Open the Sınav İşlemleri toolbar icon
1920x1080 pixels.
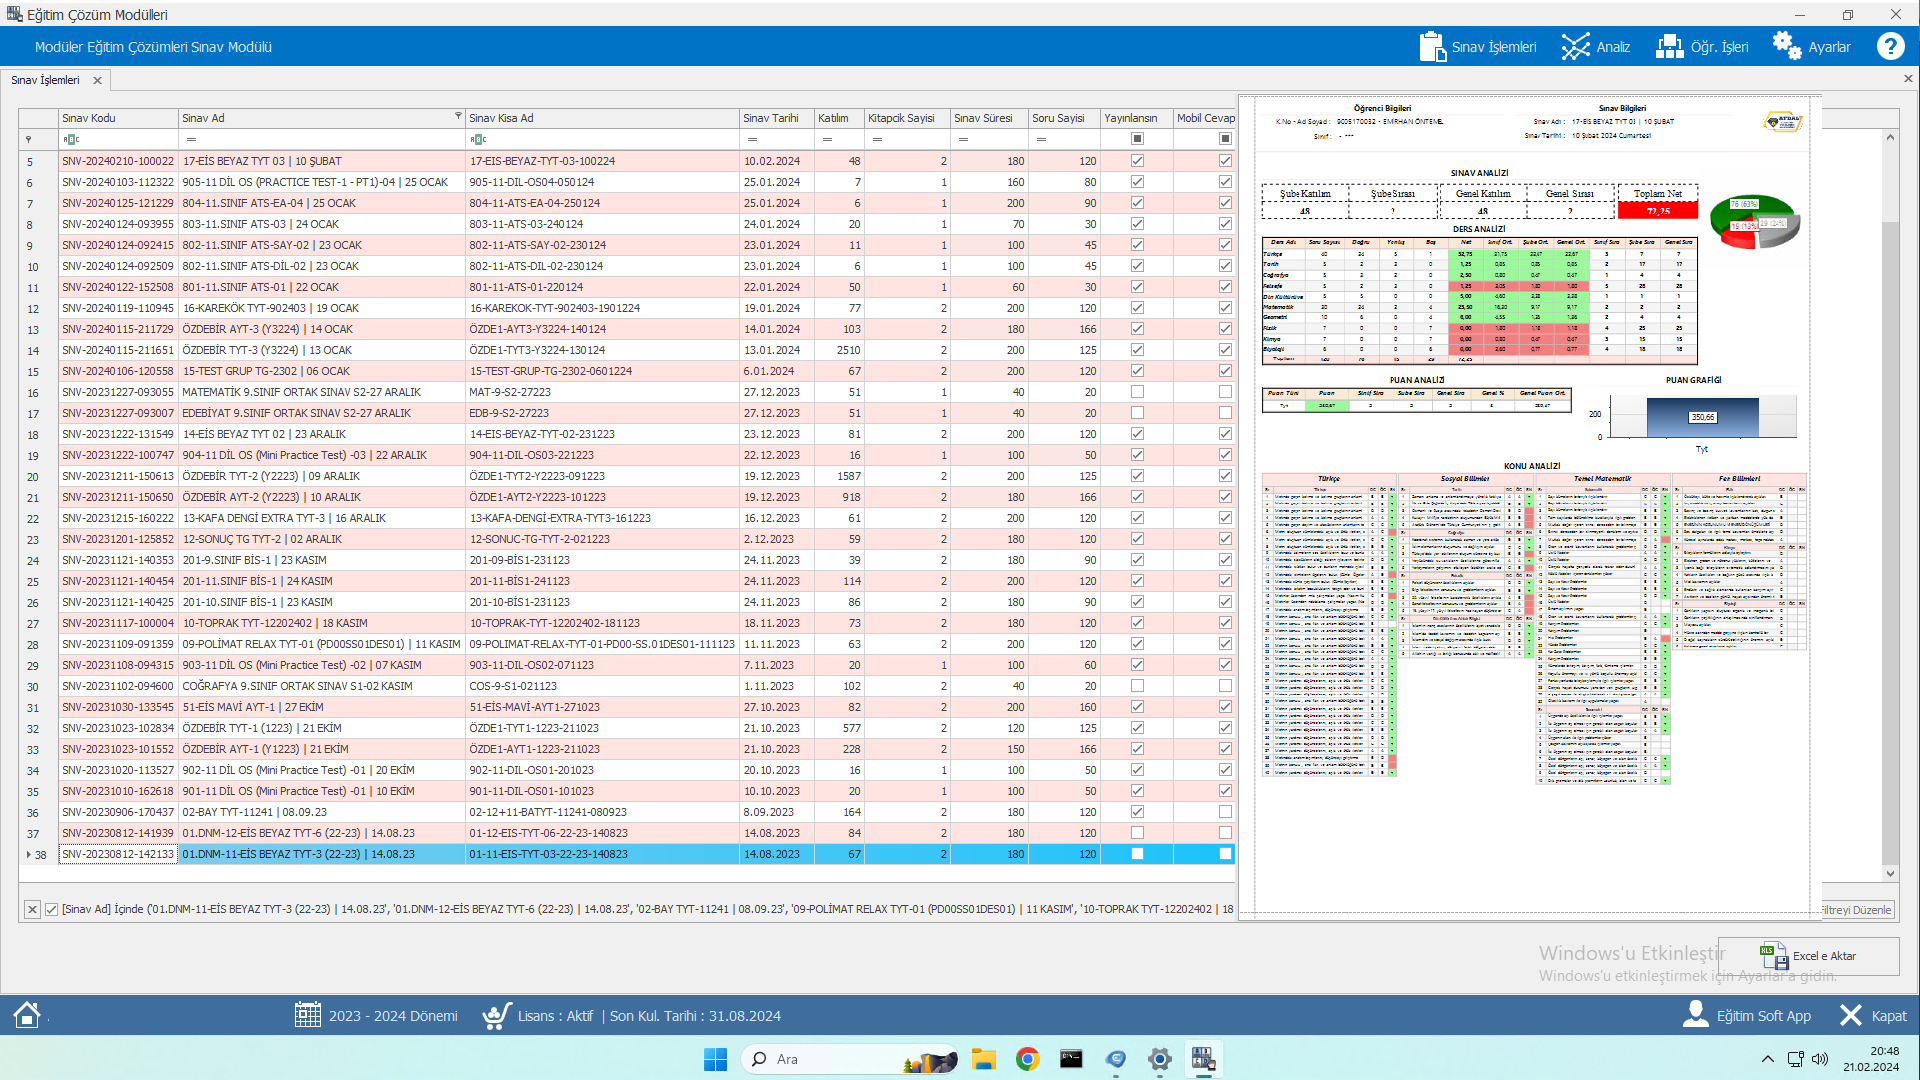point(1432,47)
